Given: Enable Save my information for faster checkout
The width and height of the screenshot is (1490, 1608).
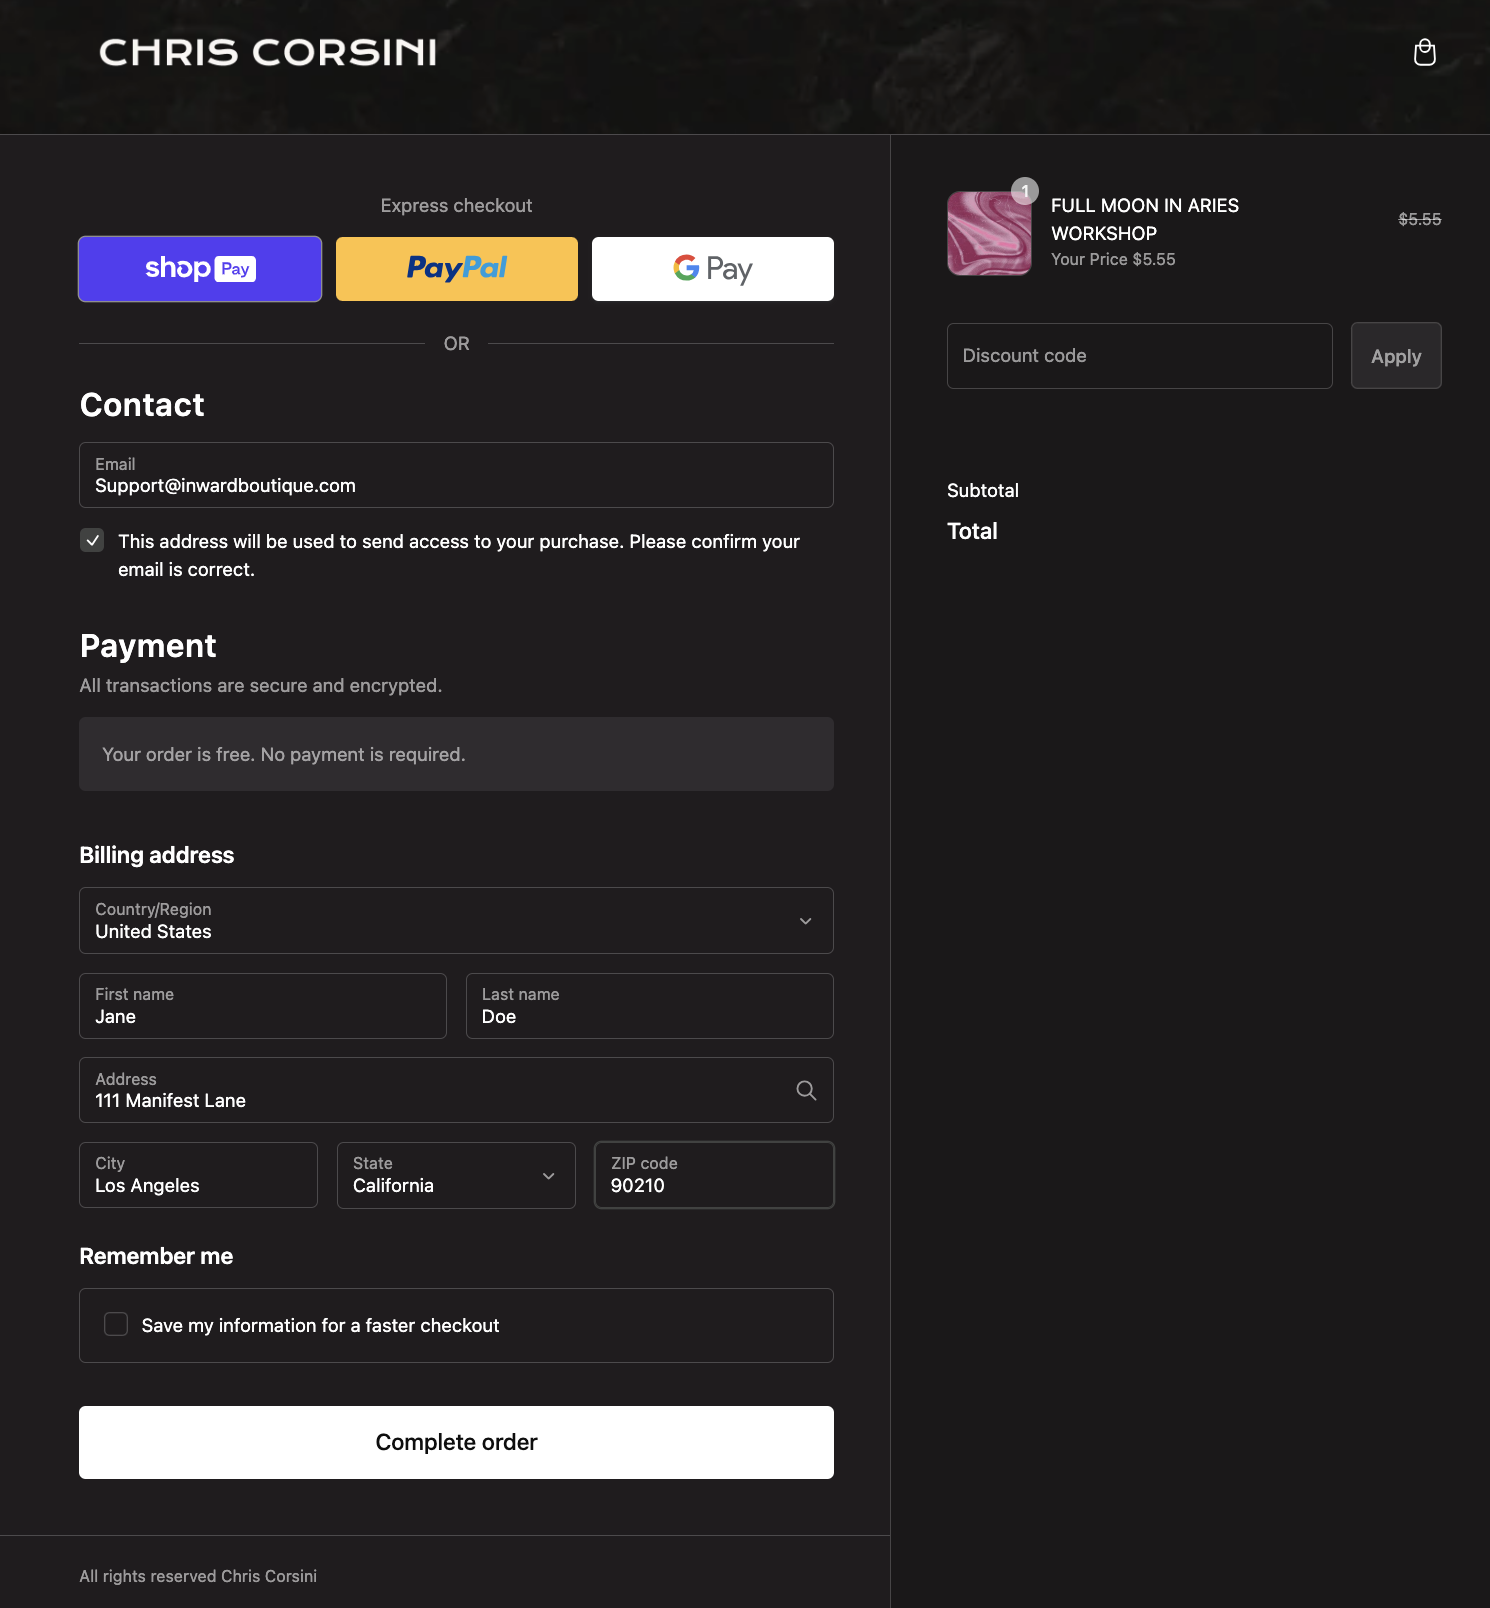Looking at the screenshot, I should pos(116,1324).
